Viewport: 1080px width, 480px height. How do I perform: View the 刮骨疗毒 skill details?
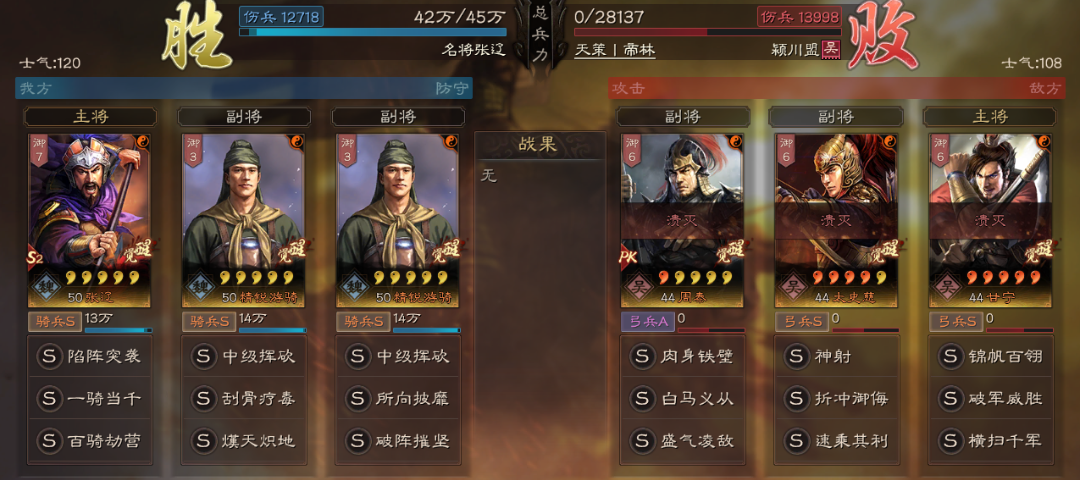click(x=243, y=398)
